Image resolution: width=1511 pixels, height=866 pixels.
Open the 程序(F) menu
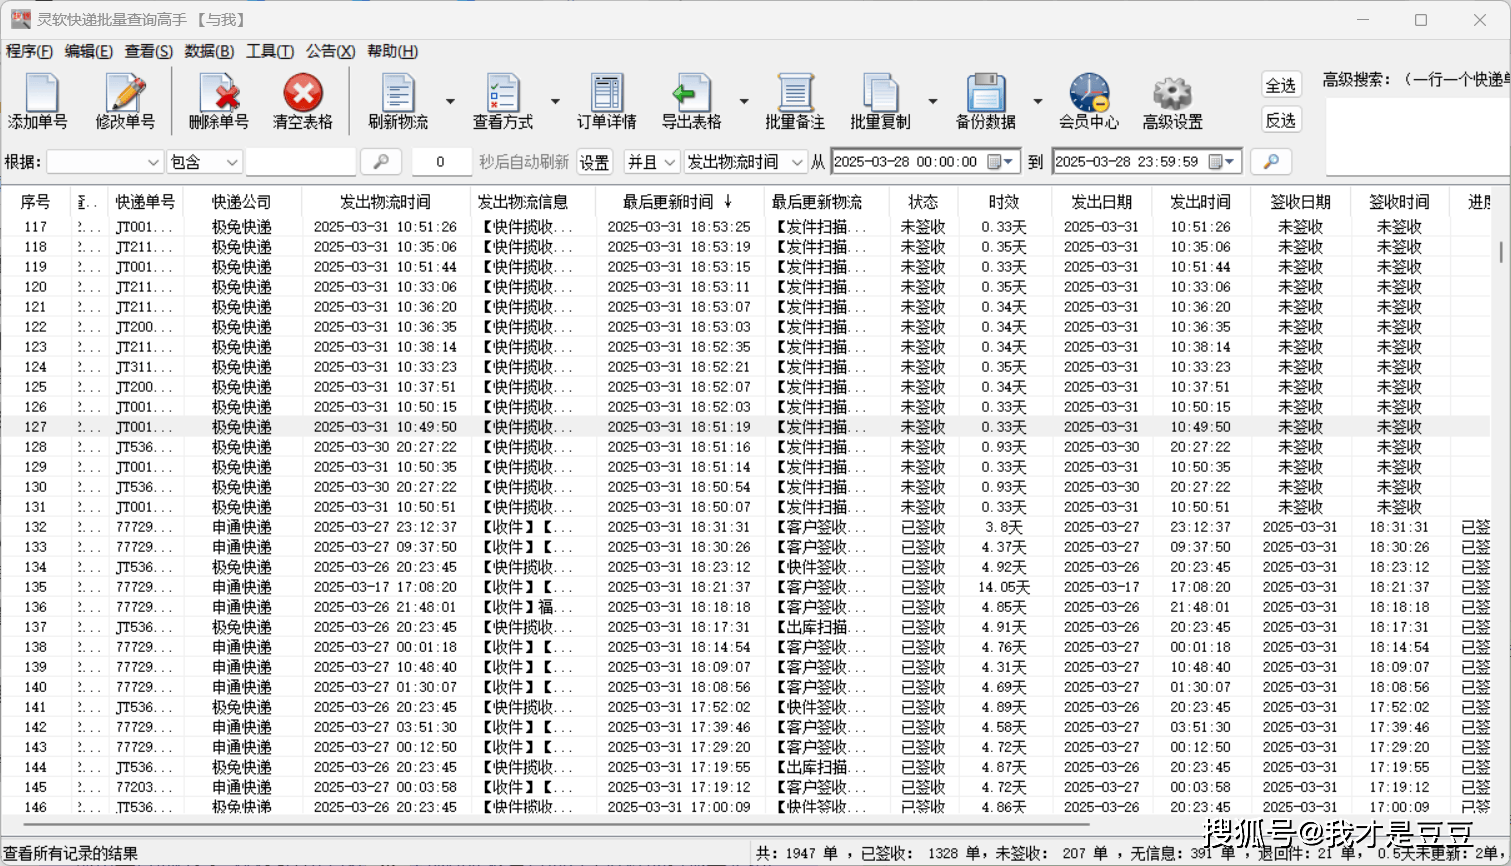pos(30,51)
